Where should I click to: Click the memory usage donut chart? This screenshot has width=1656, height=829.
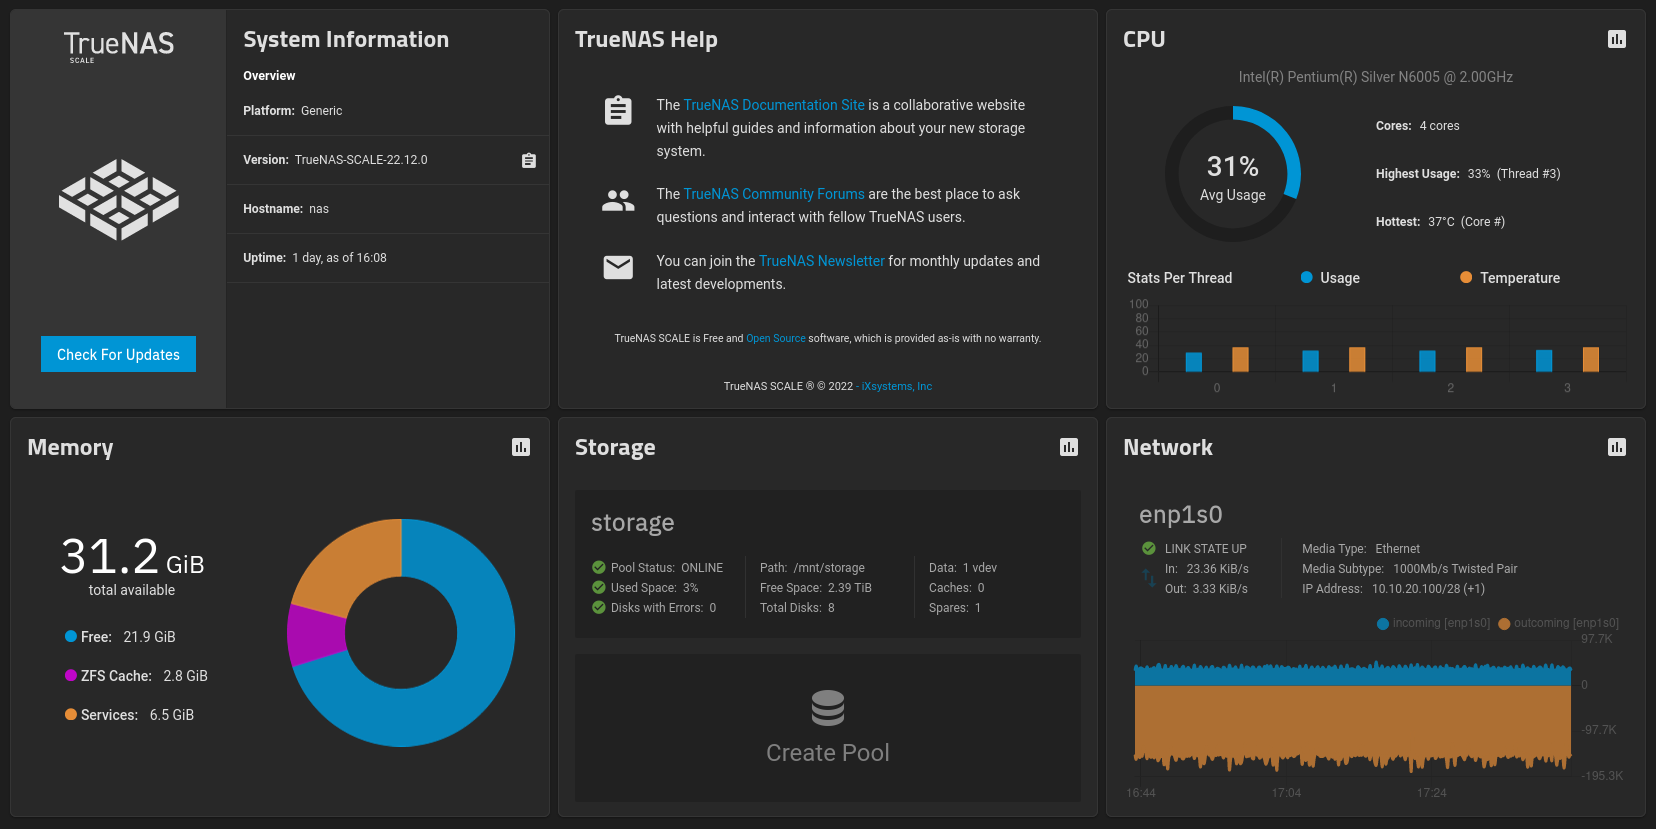click(401, 633)
